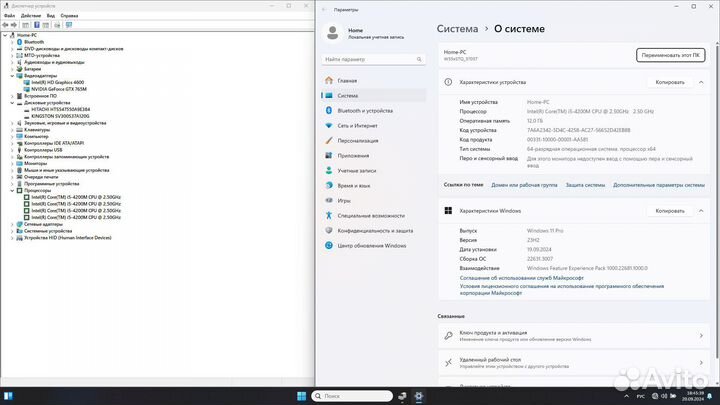Viewport: 720px width, 405px height.
Task: Select the KINGSTON SV300S37A120G disk entry
Action: (x=60, y=116)
